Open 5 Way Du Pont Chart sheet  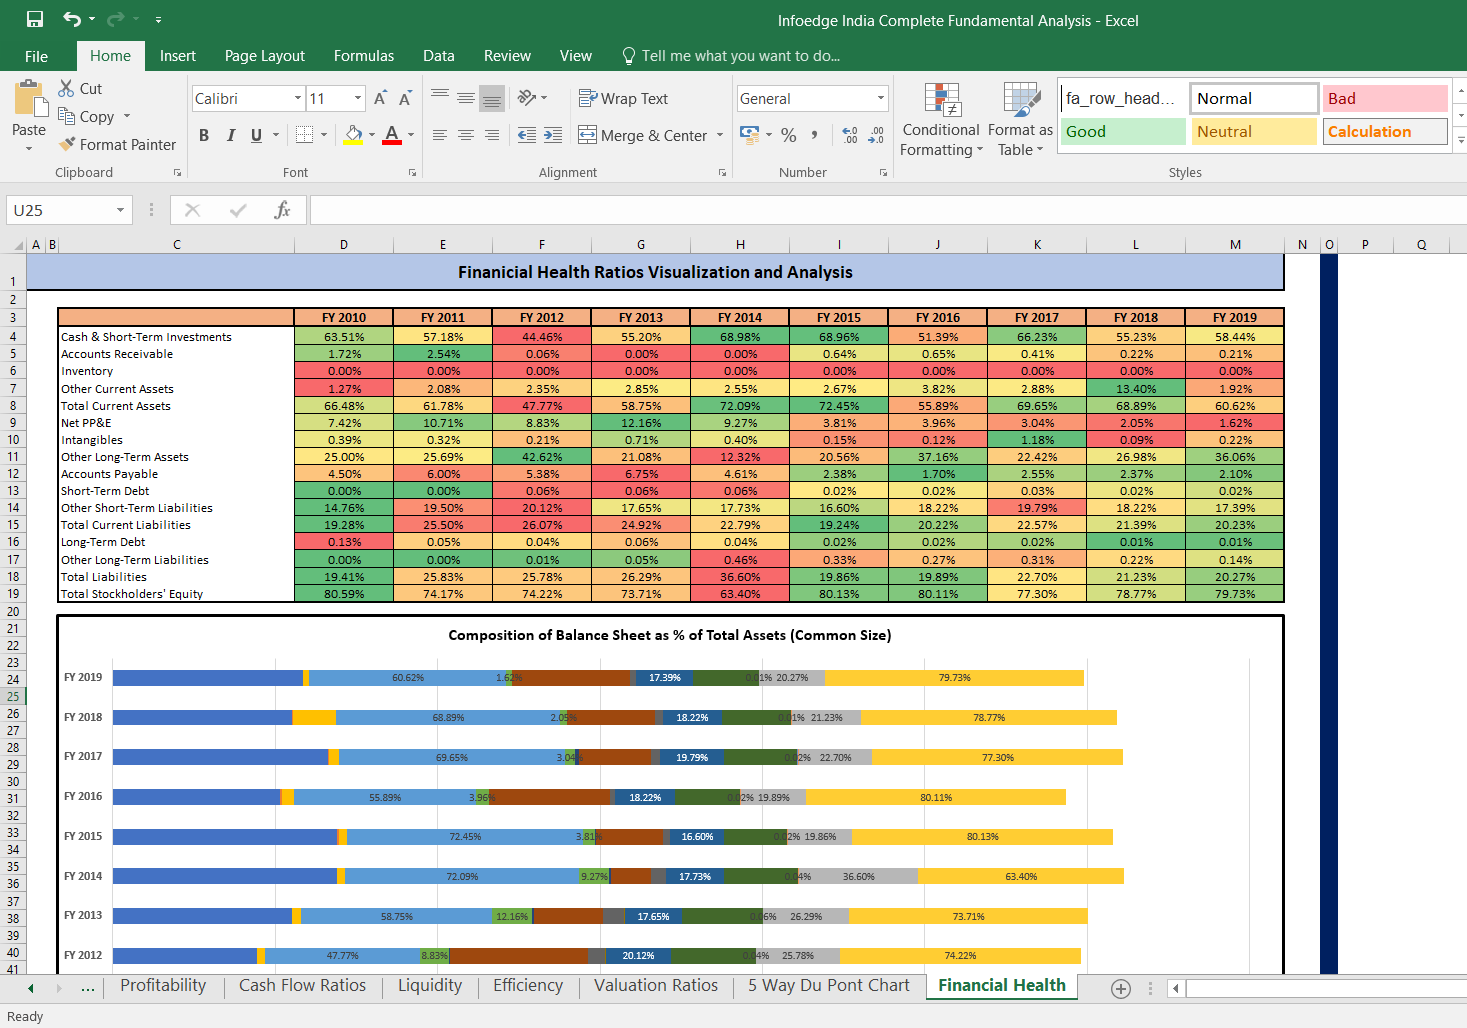pos(829,985)
